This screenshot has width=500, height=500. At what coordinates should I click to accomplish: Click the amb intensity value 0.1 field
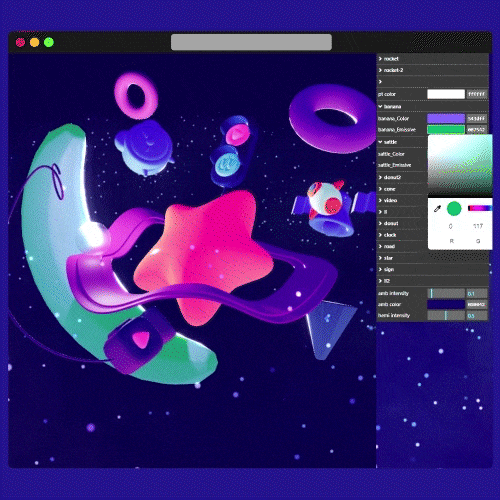(x=477, y=293)
